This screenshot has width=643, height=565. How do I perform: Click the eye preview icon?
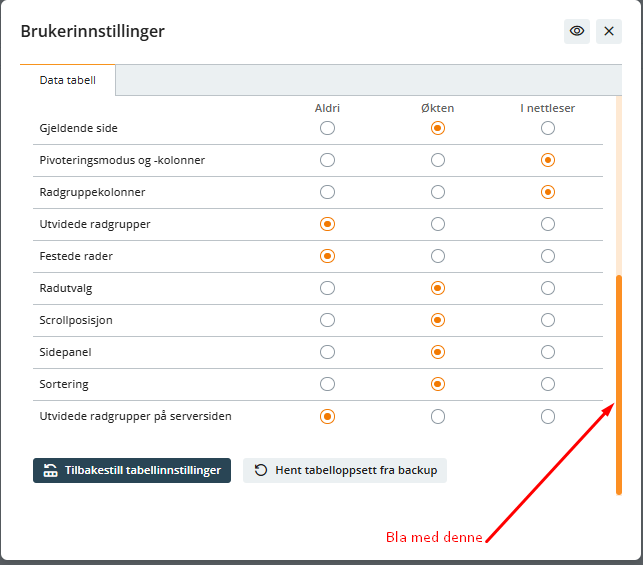(577, 31)
